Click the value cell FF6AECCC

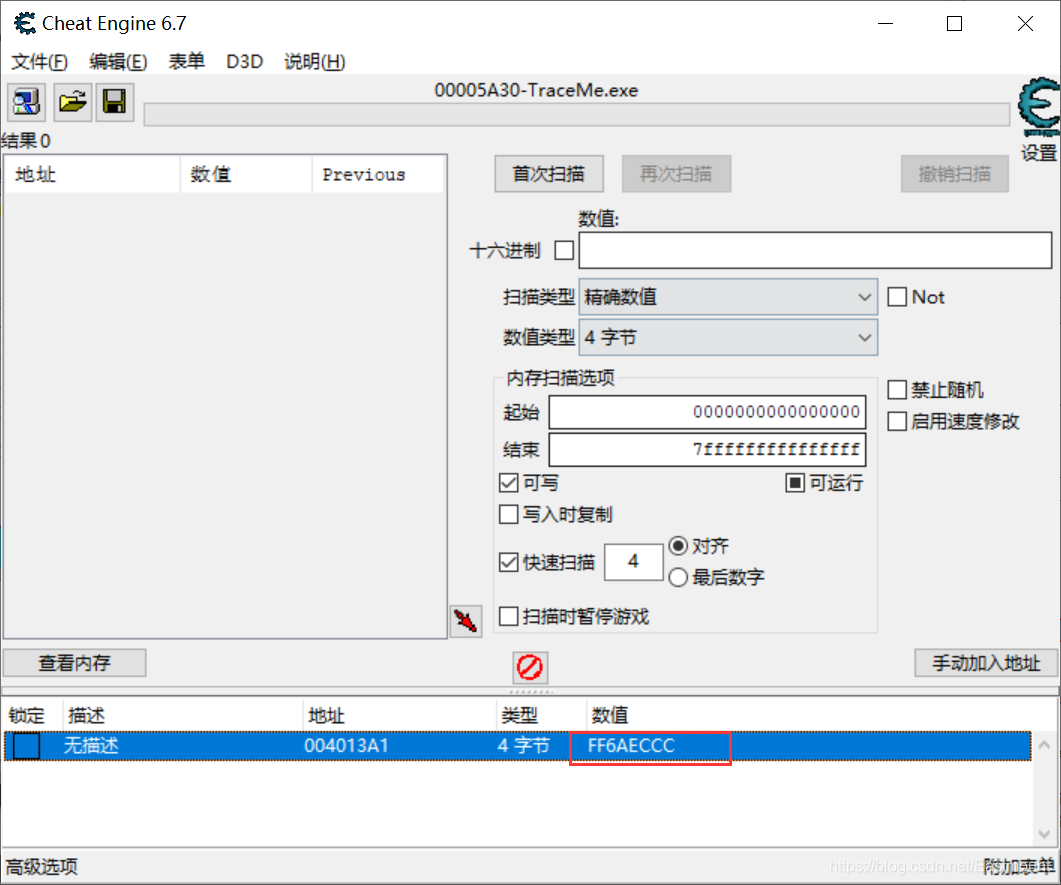[x=631, y=746]
